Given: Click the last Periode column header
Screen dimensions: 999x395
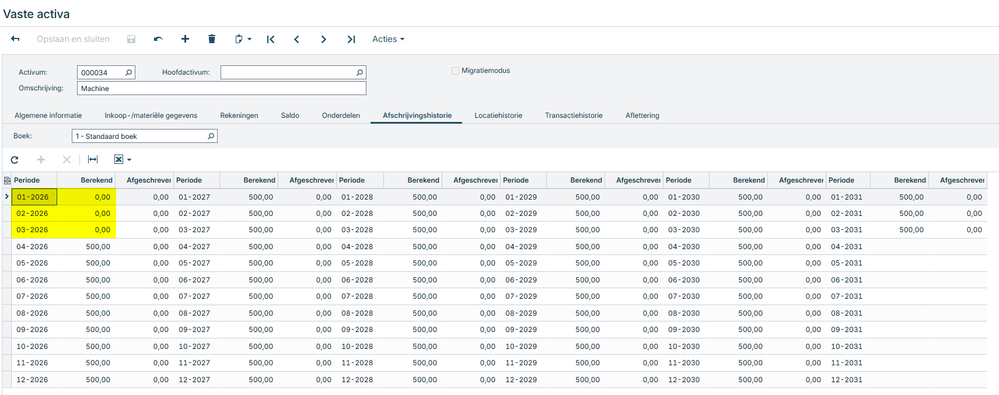Looking at the screenshot, I should coord(848,180).
